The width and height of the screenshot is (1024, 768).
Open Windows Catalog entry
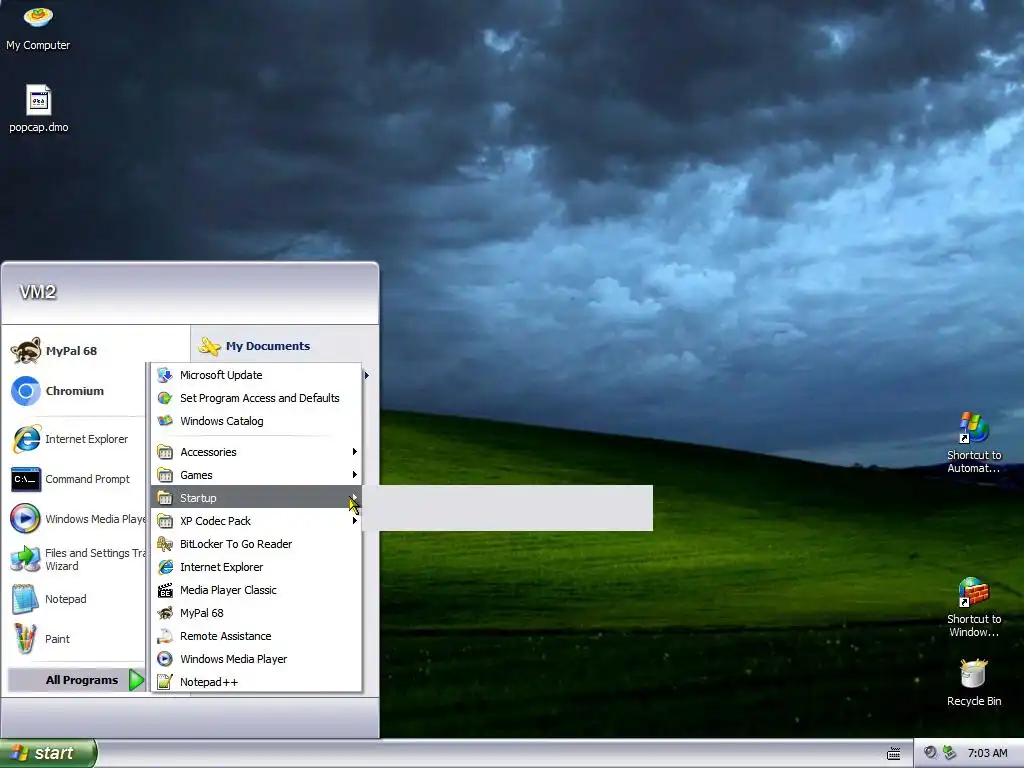coord(256,421)
